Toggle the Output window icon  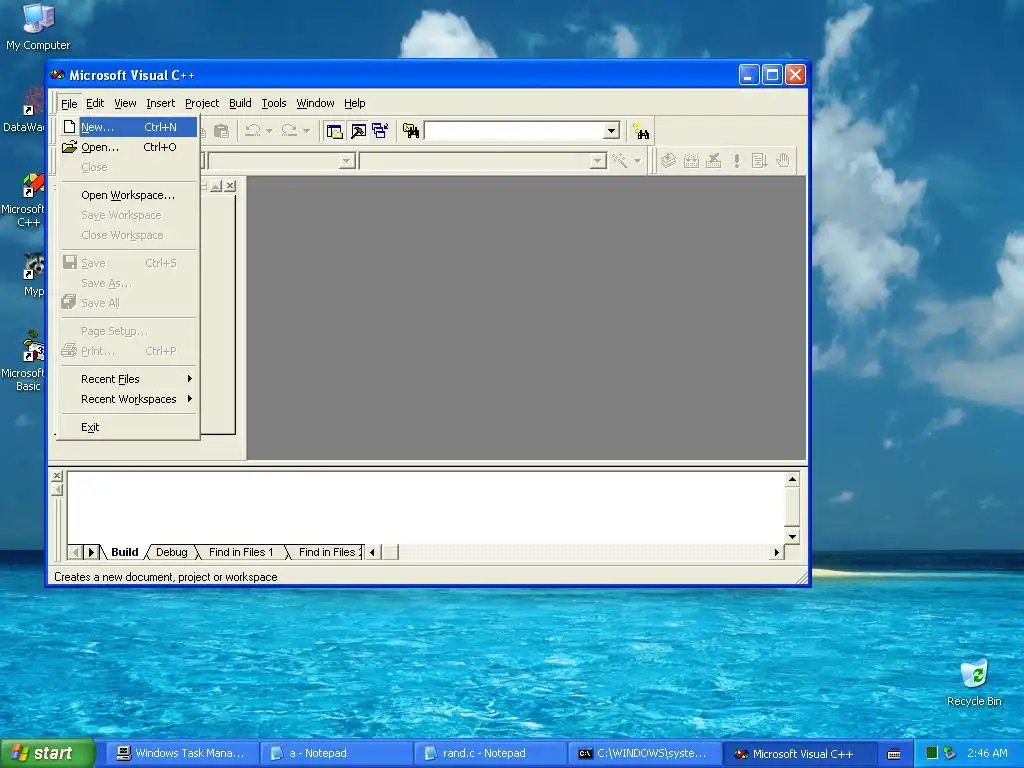[x=358, y=131]
